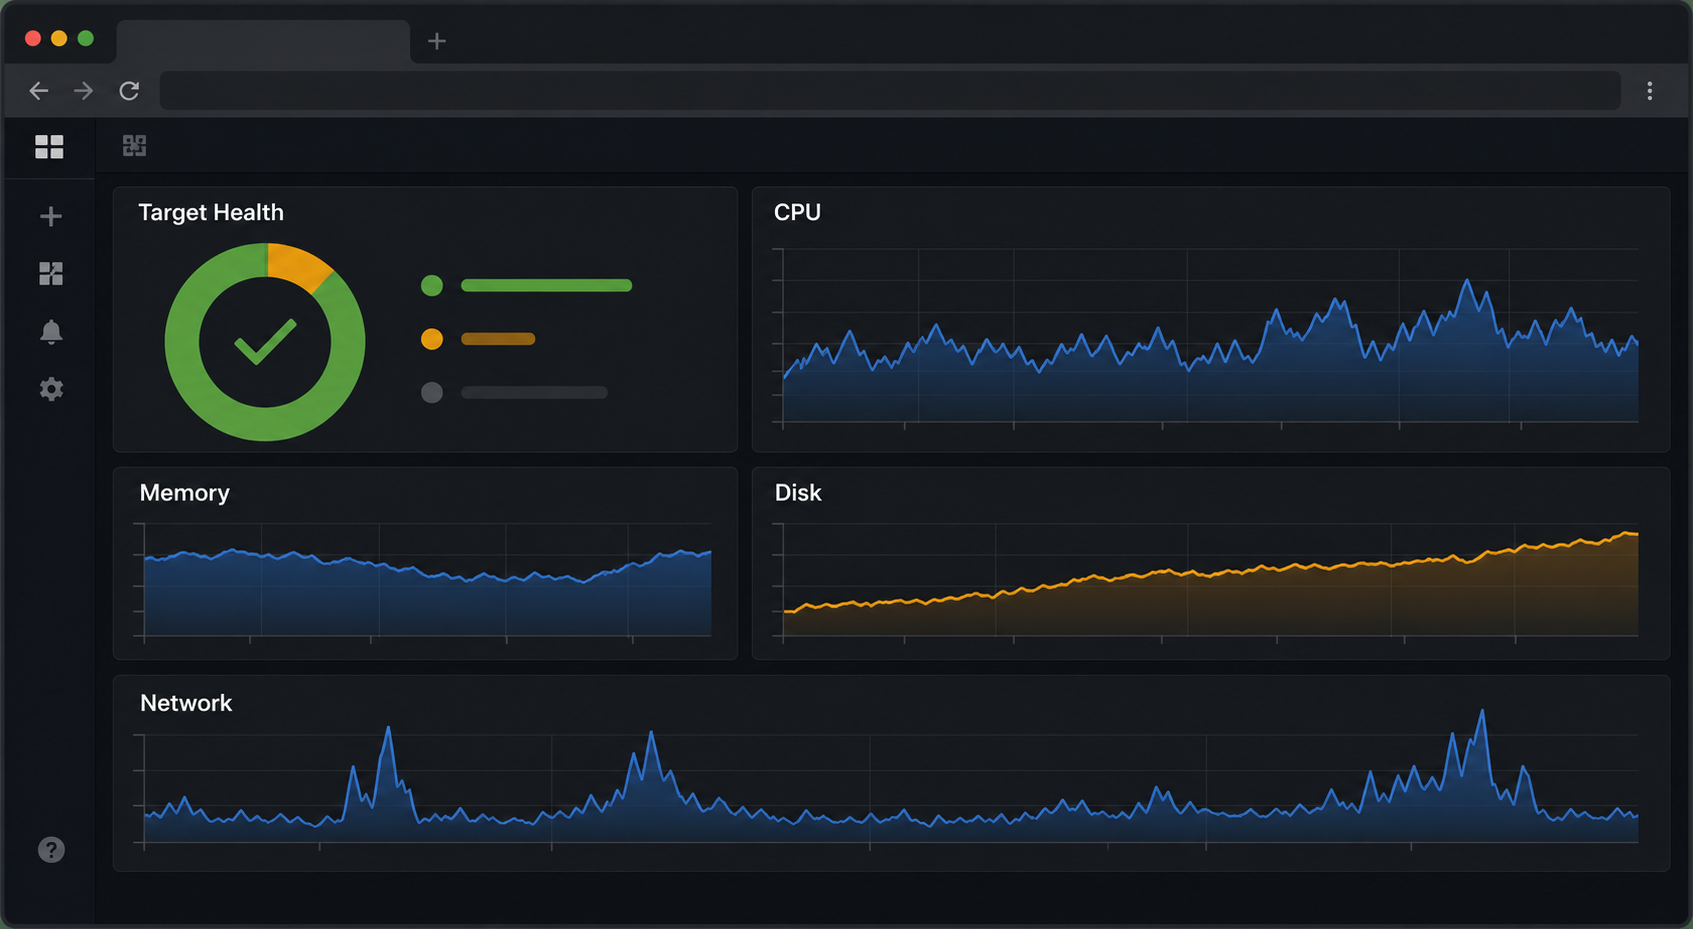Click the checkmark in the health donut
The width and height of the screenshot is (1693, 929).
[x=265, y=342]
